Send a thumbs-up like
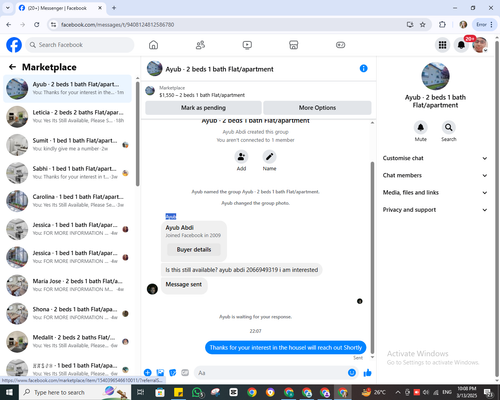The image size is (500, 400). pos(367,373)
